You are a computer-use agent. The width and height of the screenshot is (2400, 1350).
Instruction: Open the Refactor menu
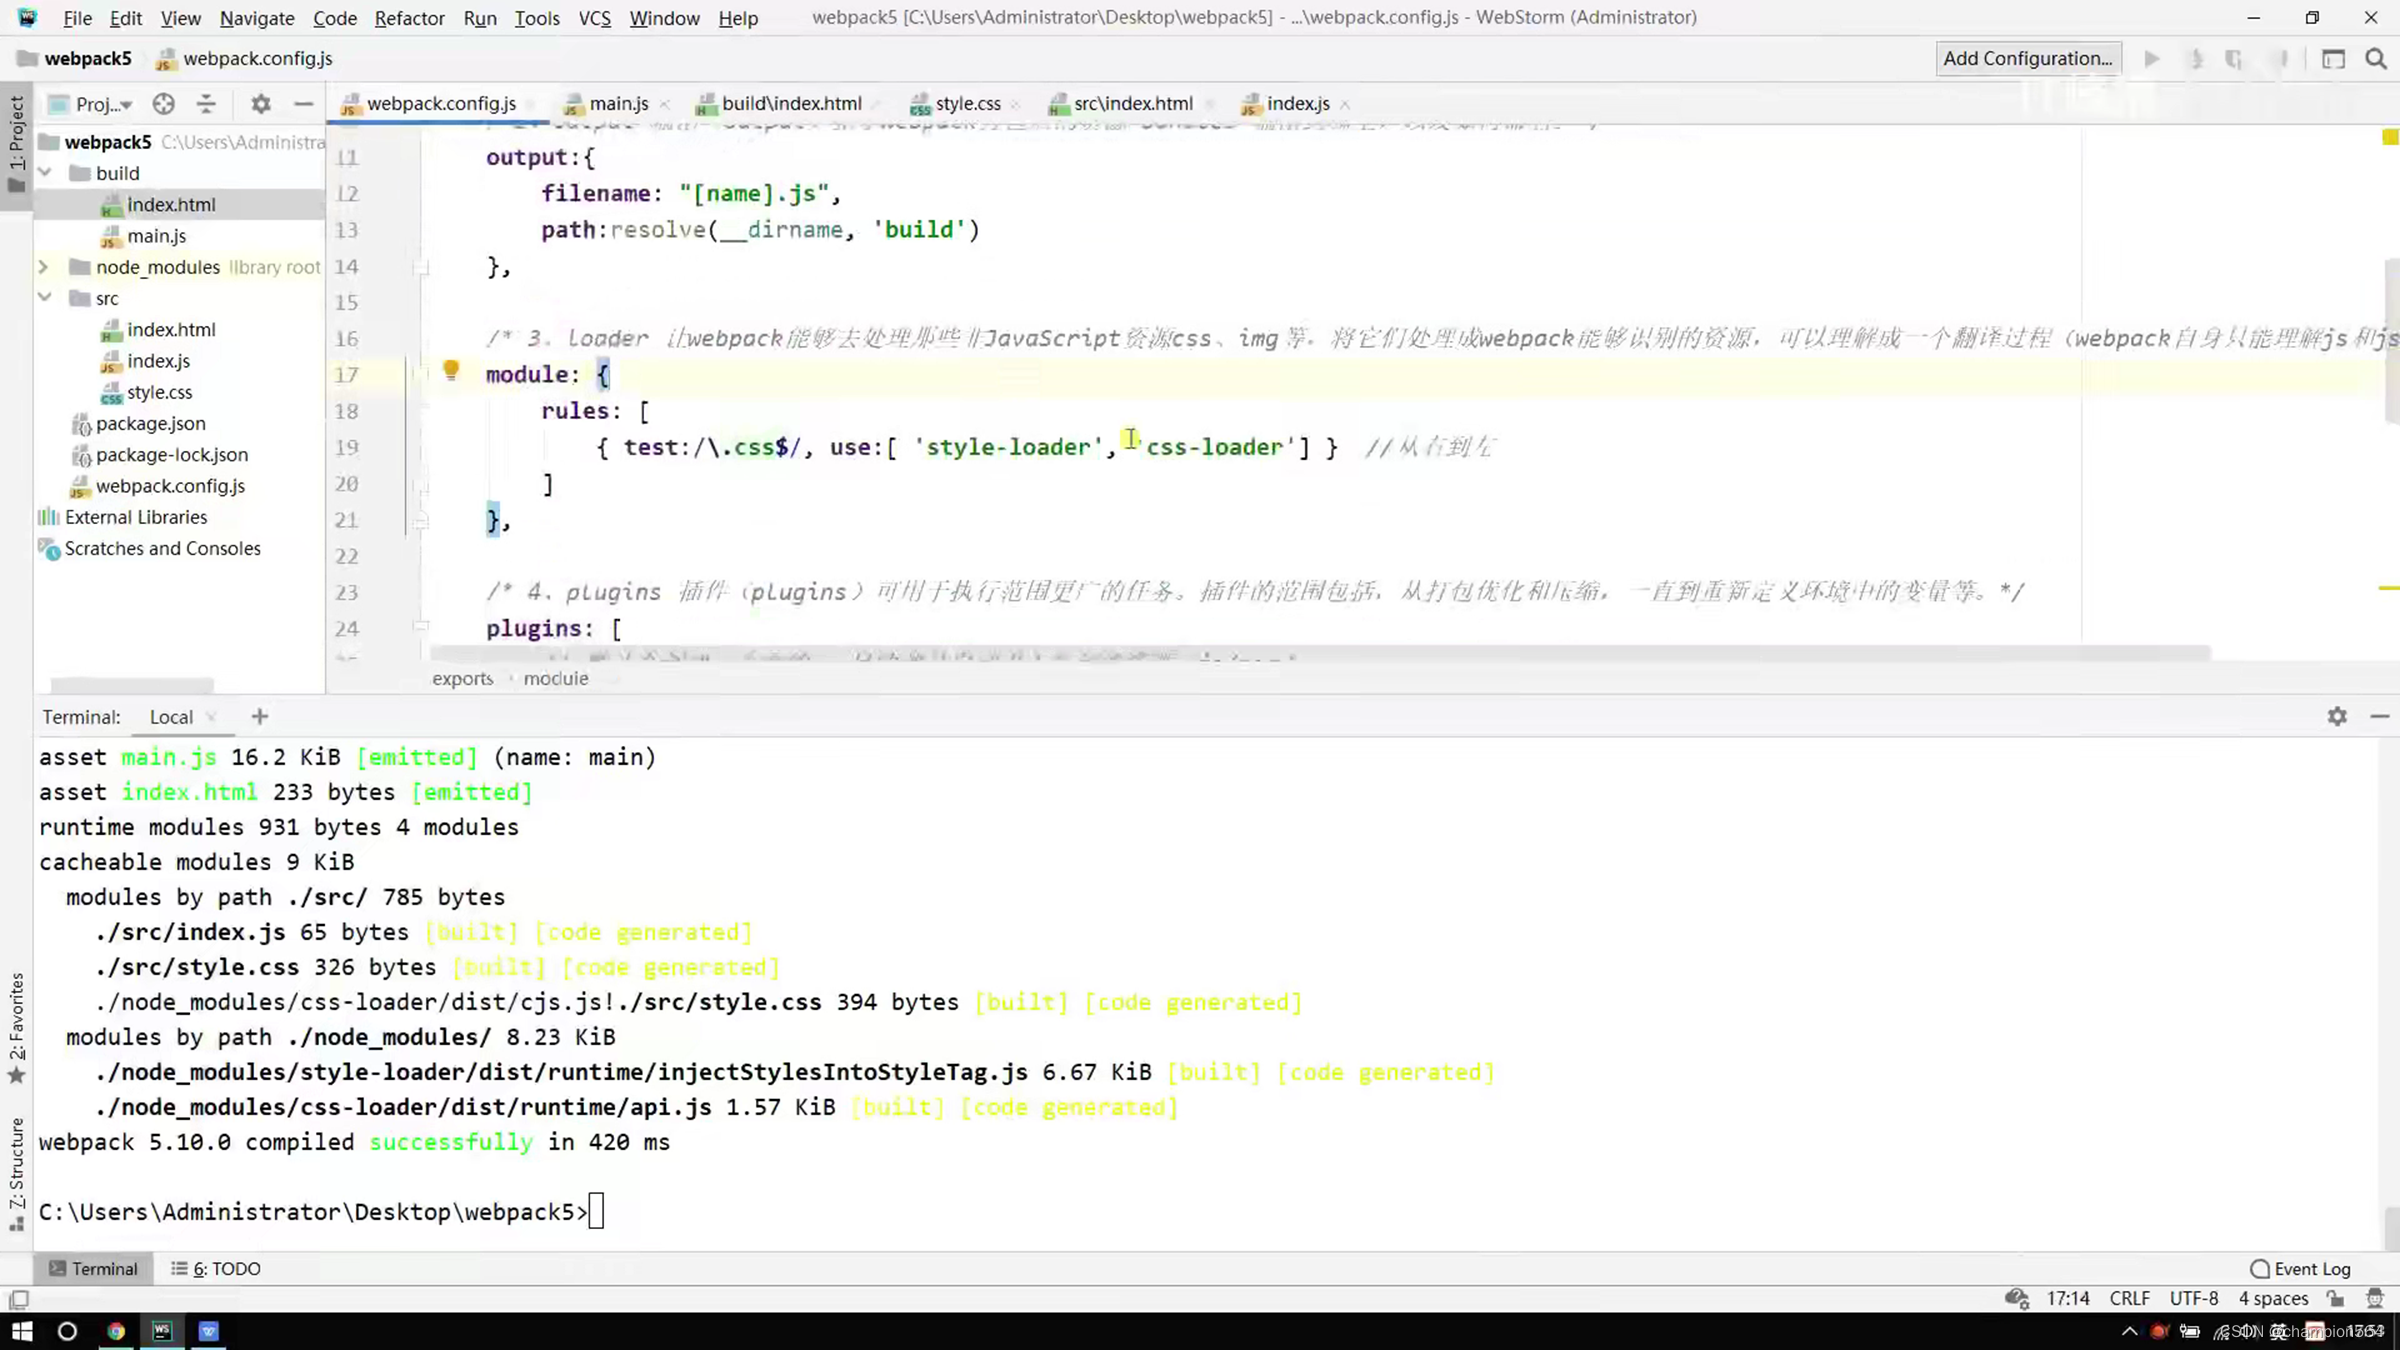409,18
